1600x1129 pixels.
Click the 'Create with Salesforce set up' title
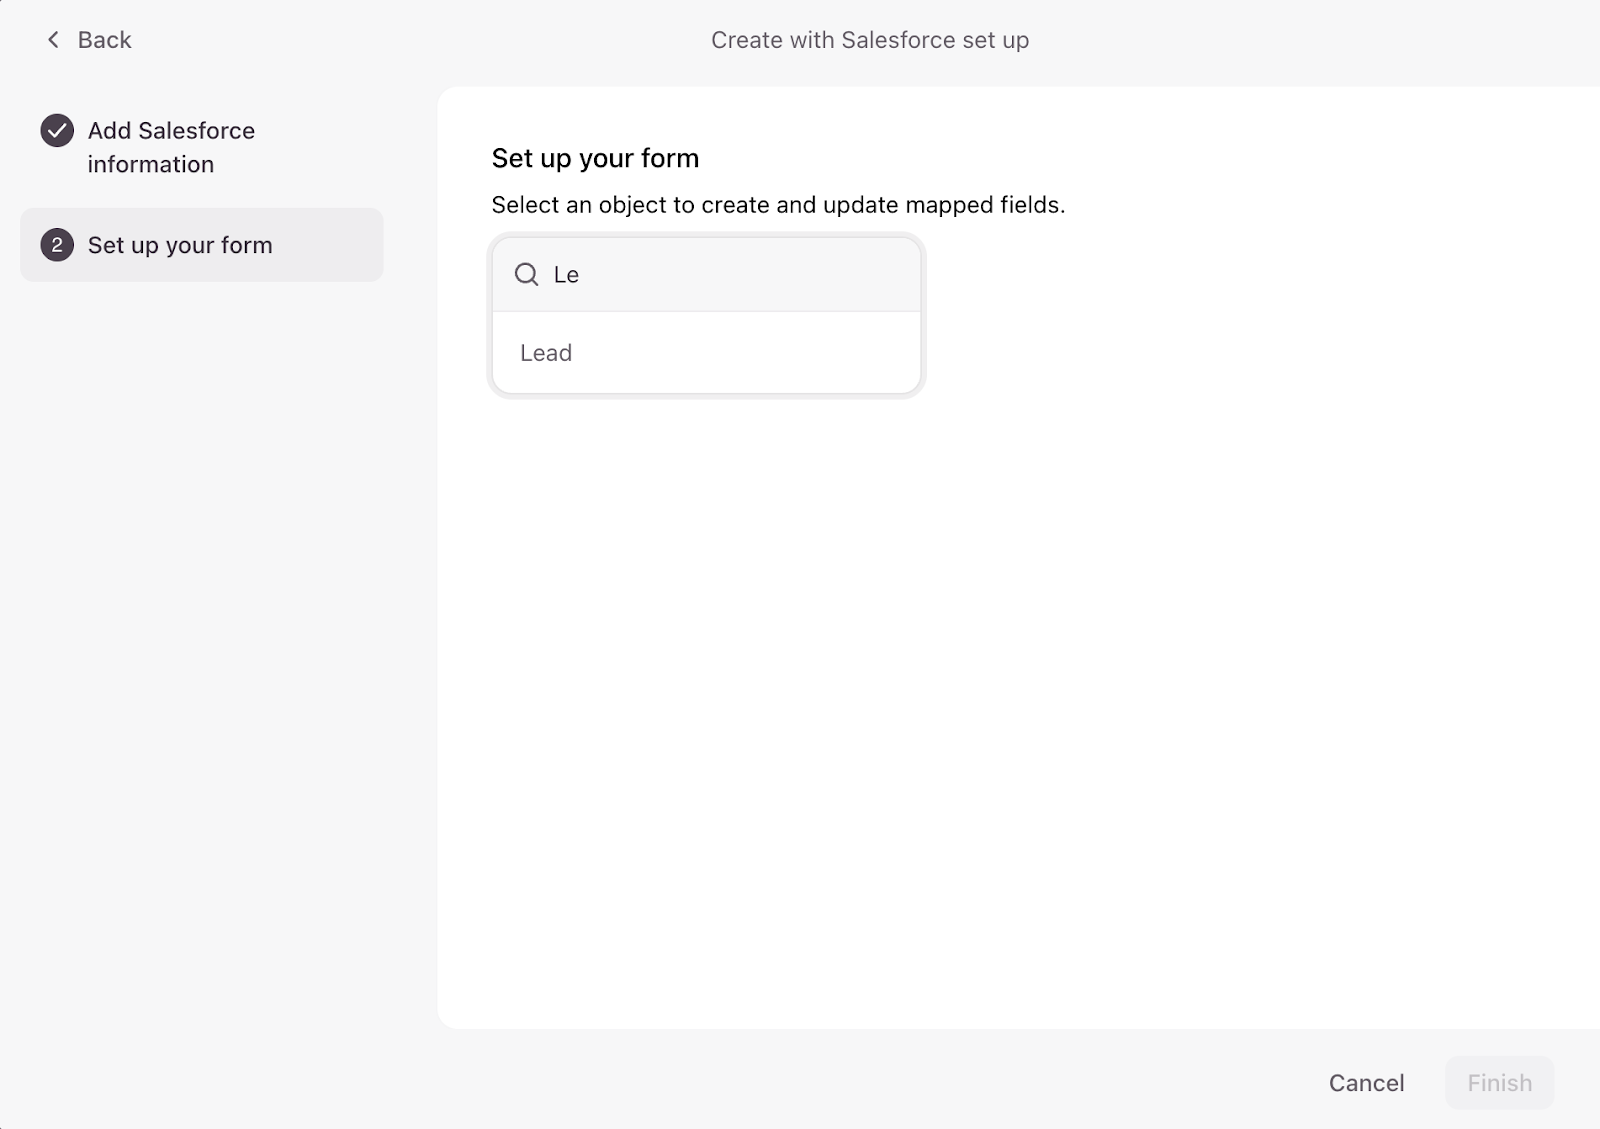tap(869, 40)
